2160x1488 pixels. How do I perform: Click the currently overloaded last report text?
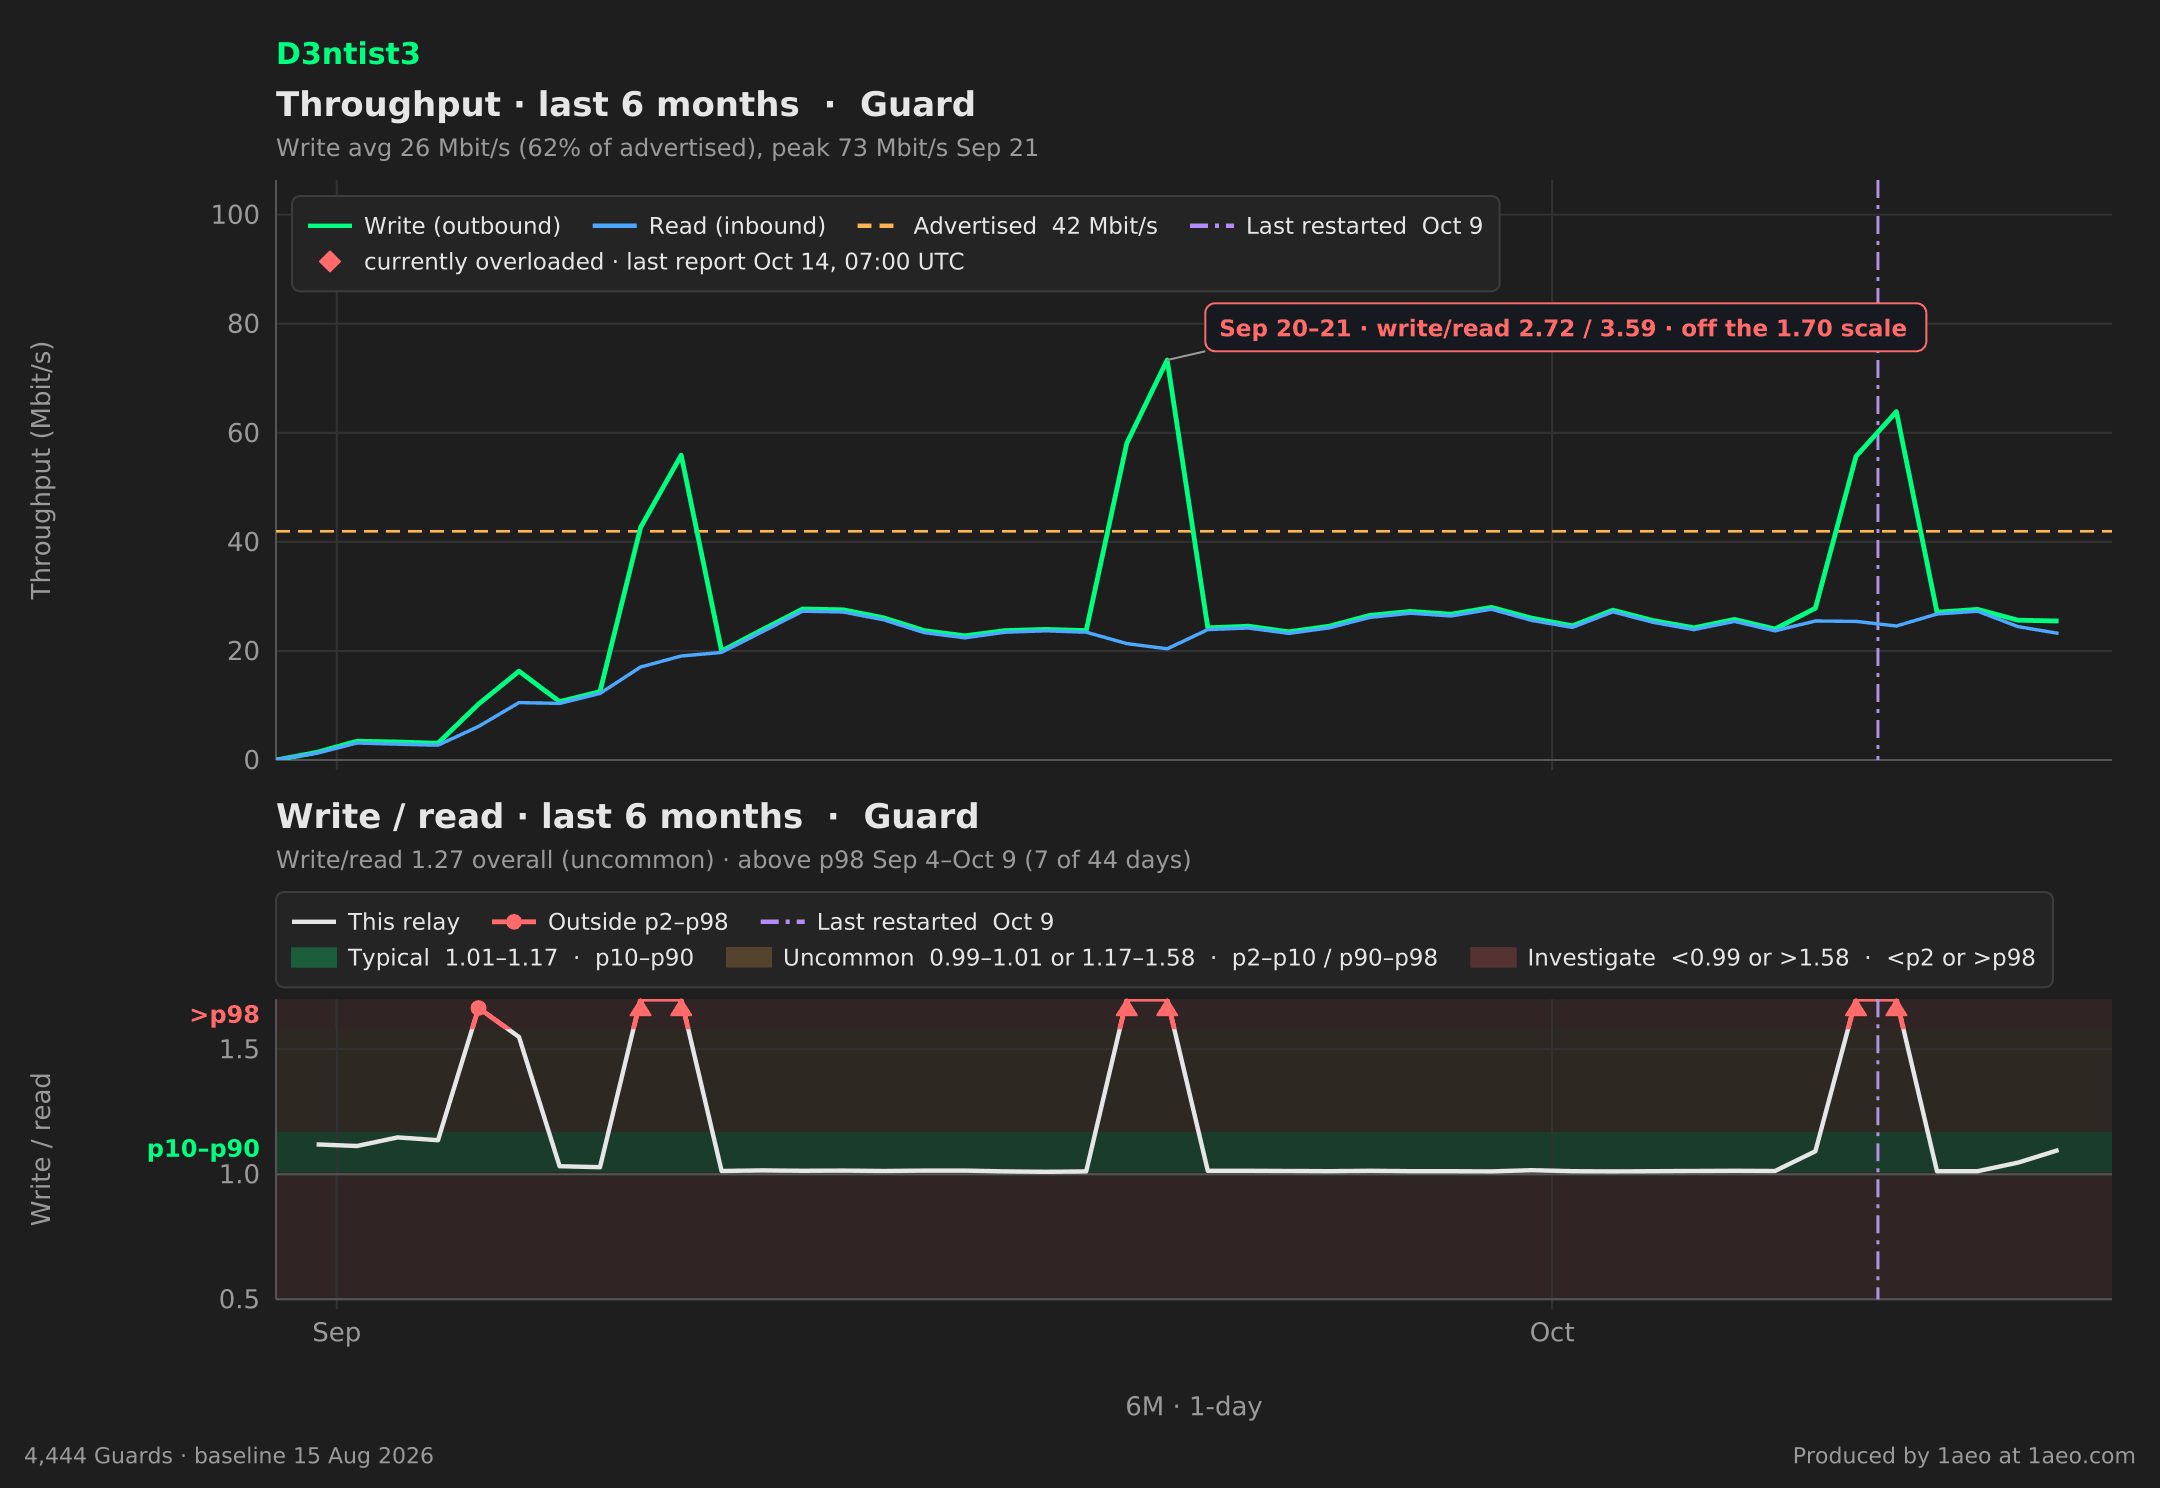(x=664, y=262)
